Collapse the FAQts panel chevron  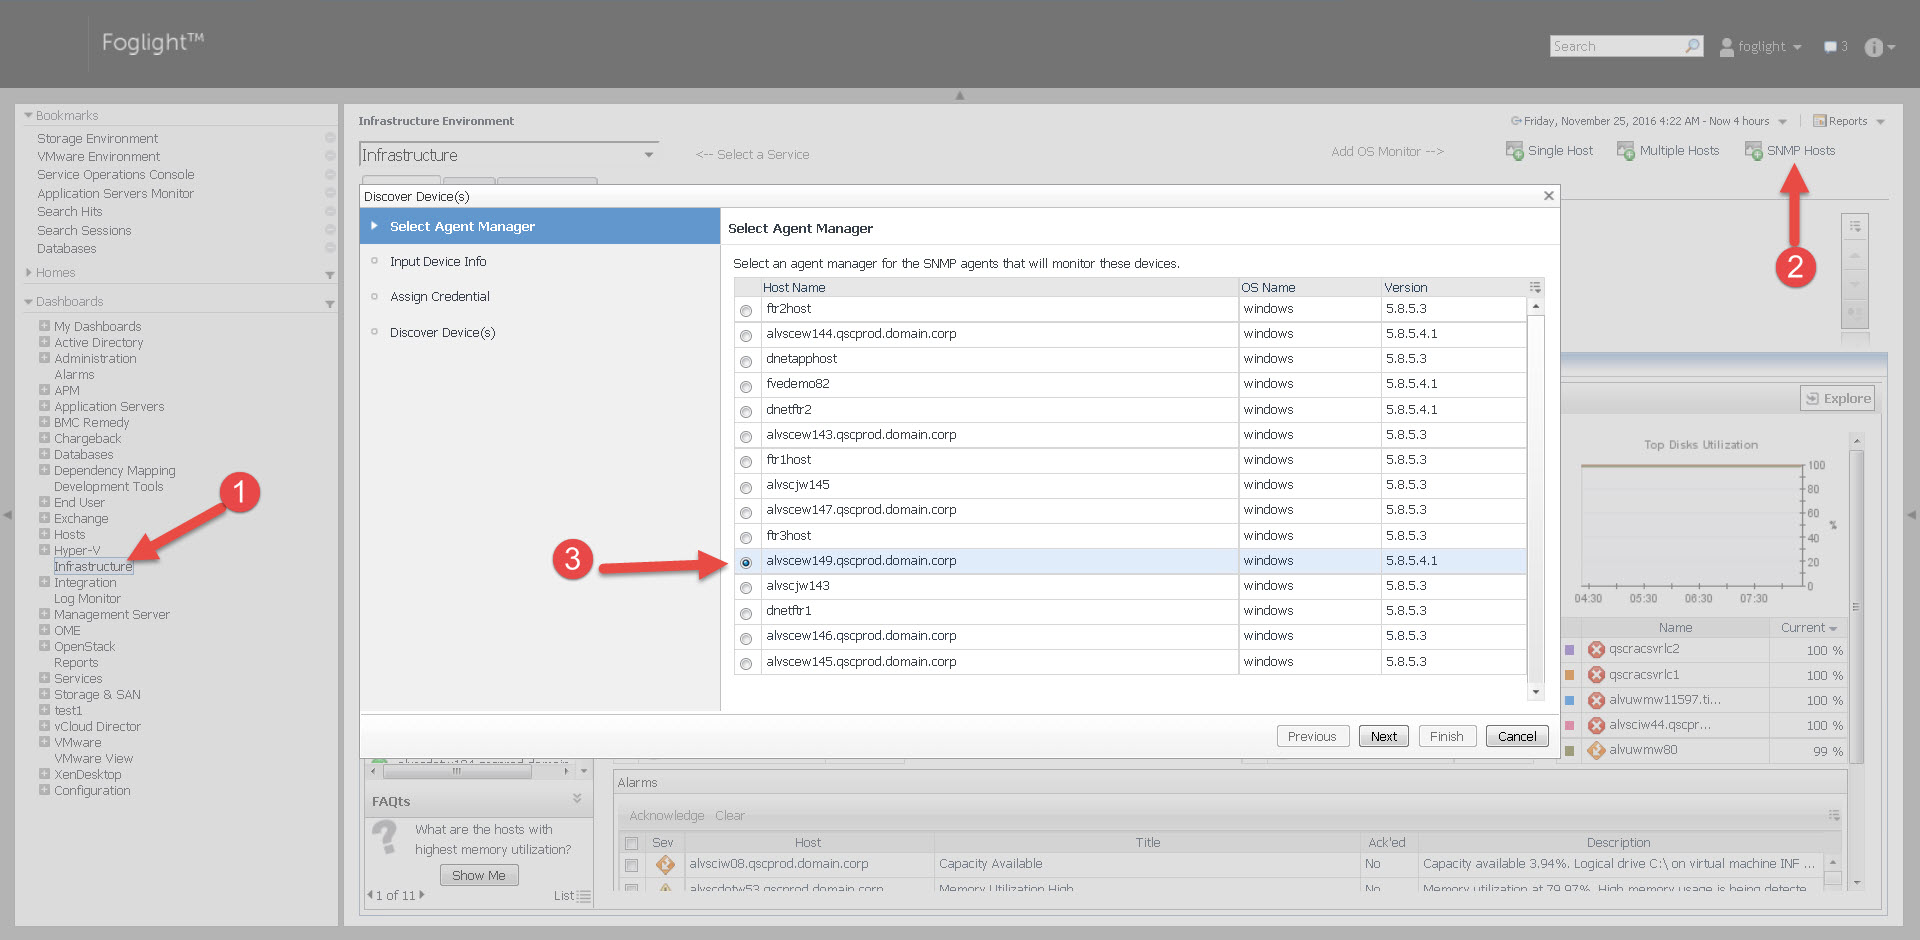(x=577, y=799)
